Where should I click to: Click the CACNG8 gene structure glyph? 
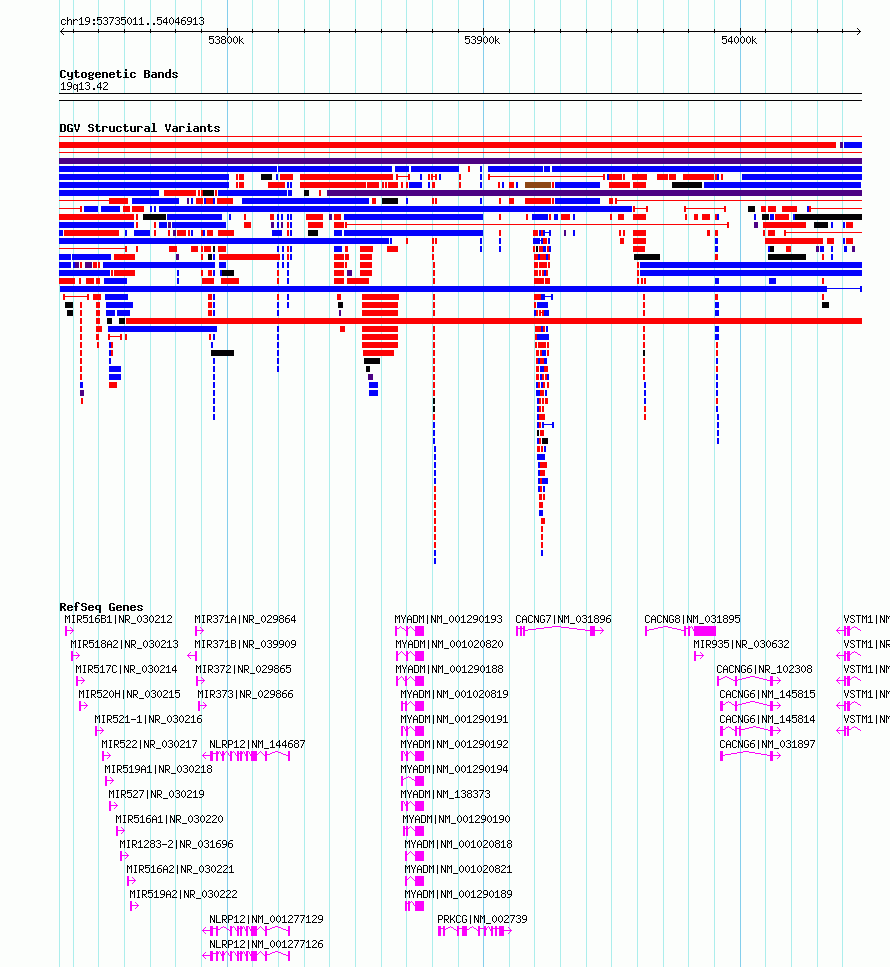pyautogui.click(x=680, y=631)
